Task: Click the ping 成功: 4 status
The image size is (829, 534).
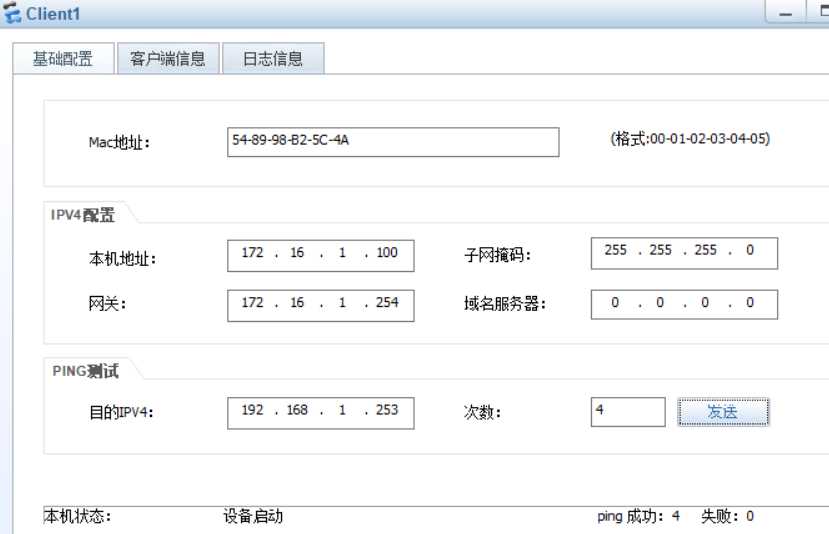Action: click(x=638, y=516)
